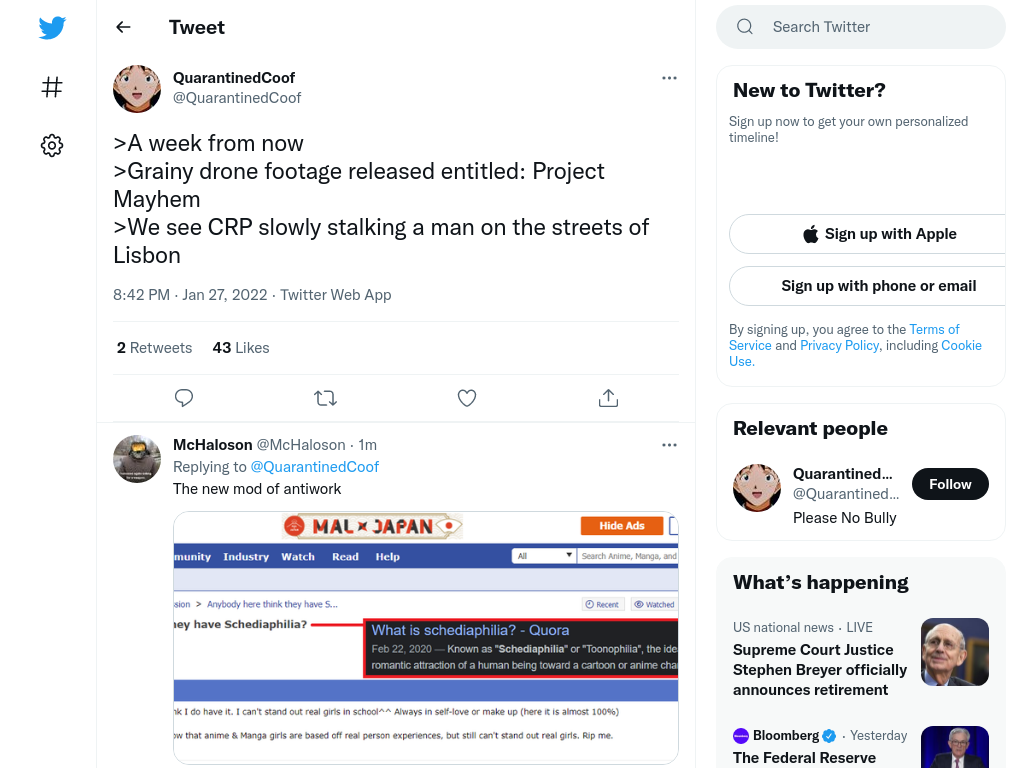Open the Privacy Policy link
The image size is (1024, 768).
tap(839, 345)
